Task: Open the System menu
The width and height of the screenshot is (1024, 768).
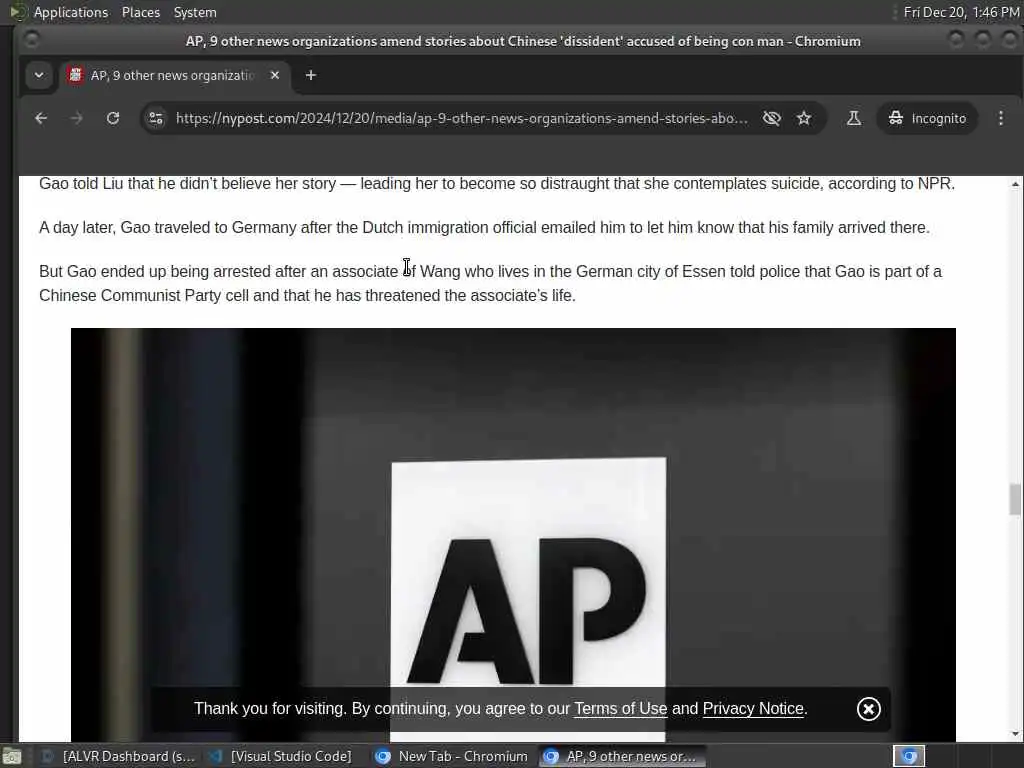Action: point(195,12)
